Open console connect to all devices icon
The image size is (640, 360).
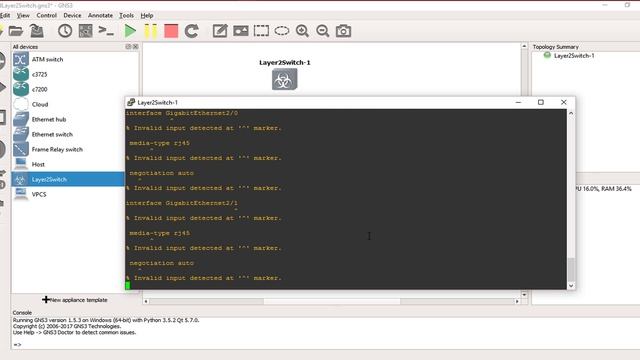click(x=106, y=31)
